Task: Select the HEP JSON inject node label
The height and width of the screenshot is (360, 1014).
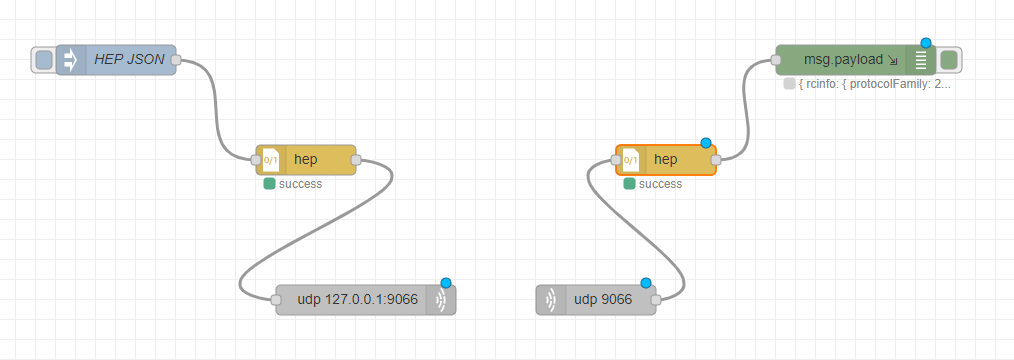Action: tap(129, 59)
